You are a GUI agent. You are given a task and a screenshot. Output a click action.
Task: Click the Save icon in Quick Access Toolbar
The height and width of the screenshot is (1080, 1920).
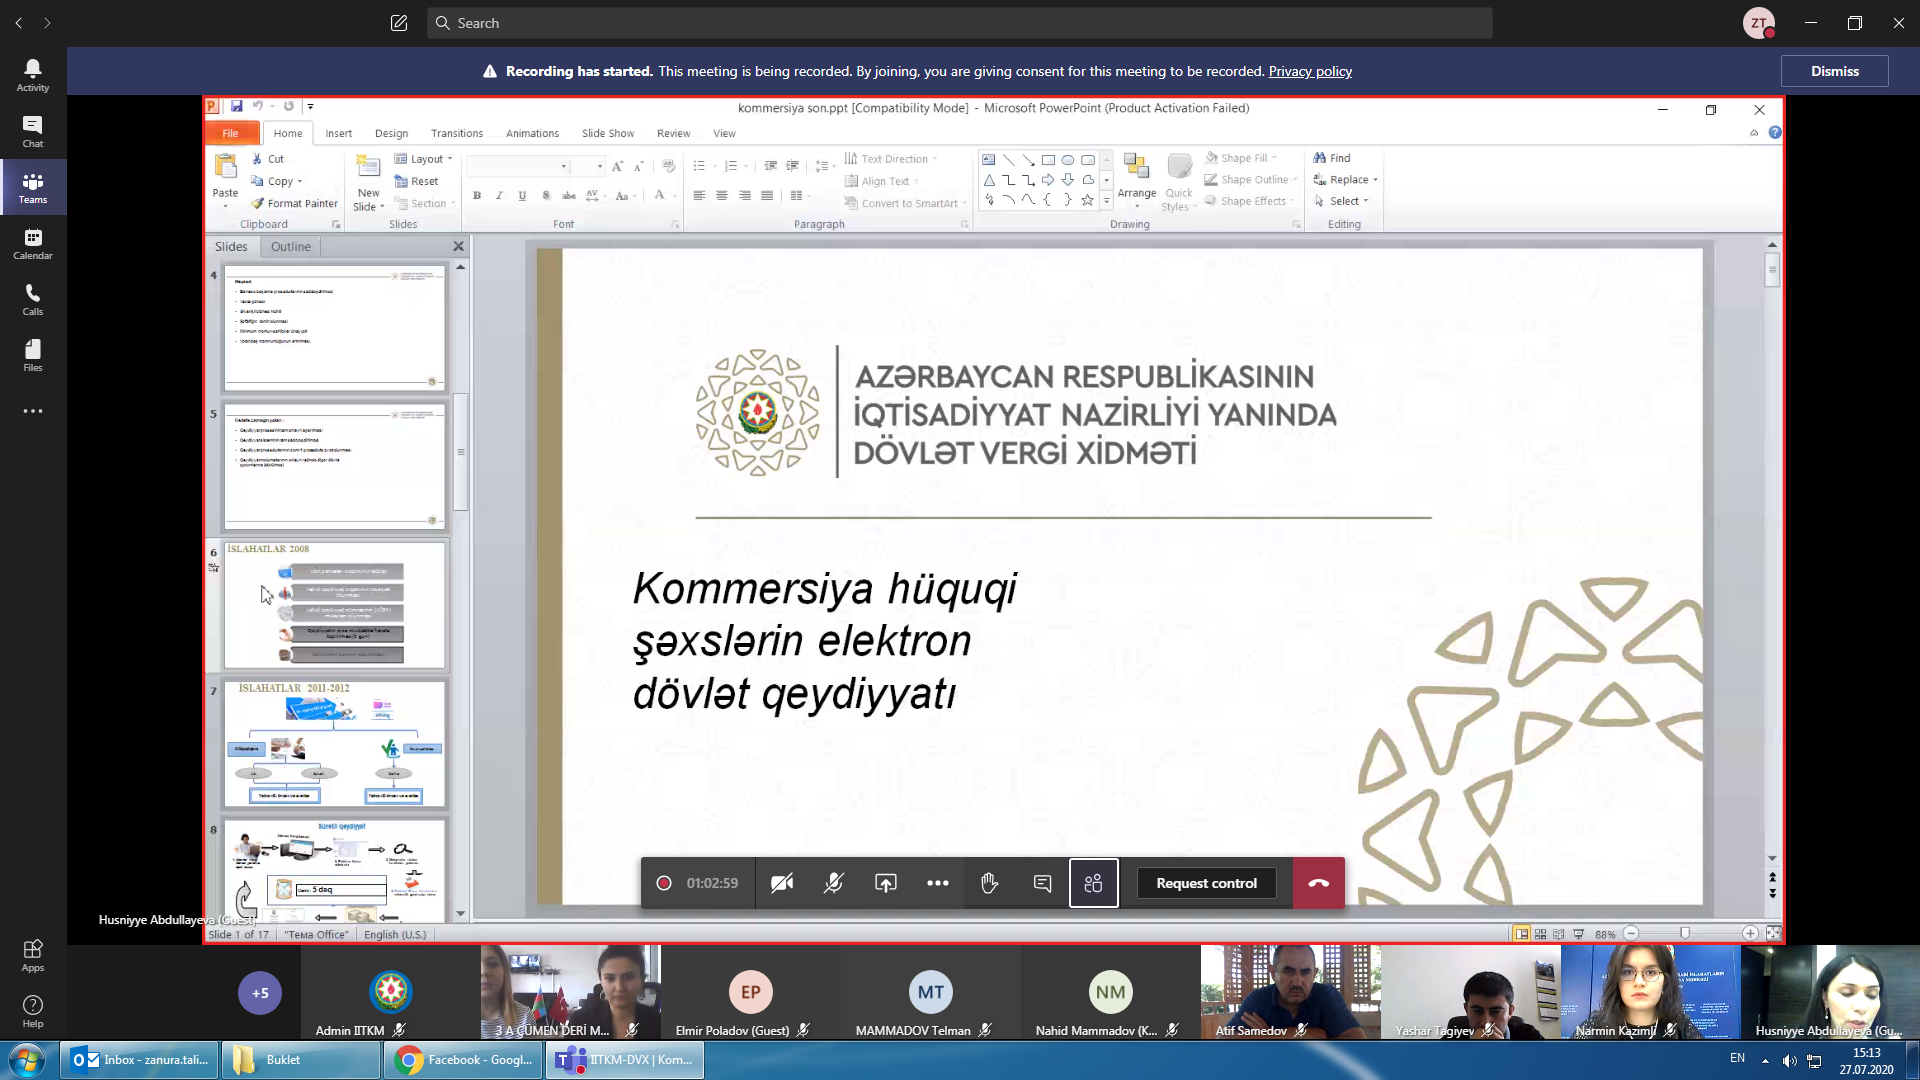(237, 106)
